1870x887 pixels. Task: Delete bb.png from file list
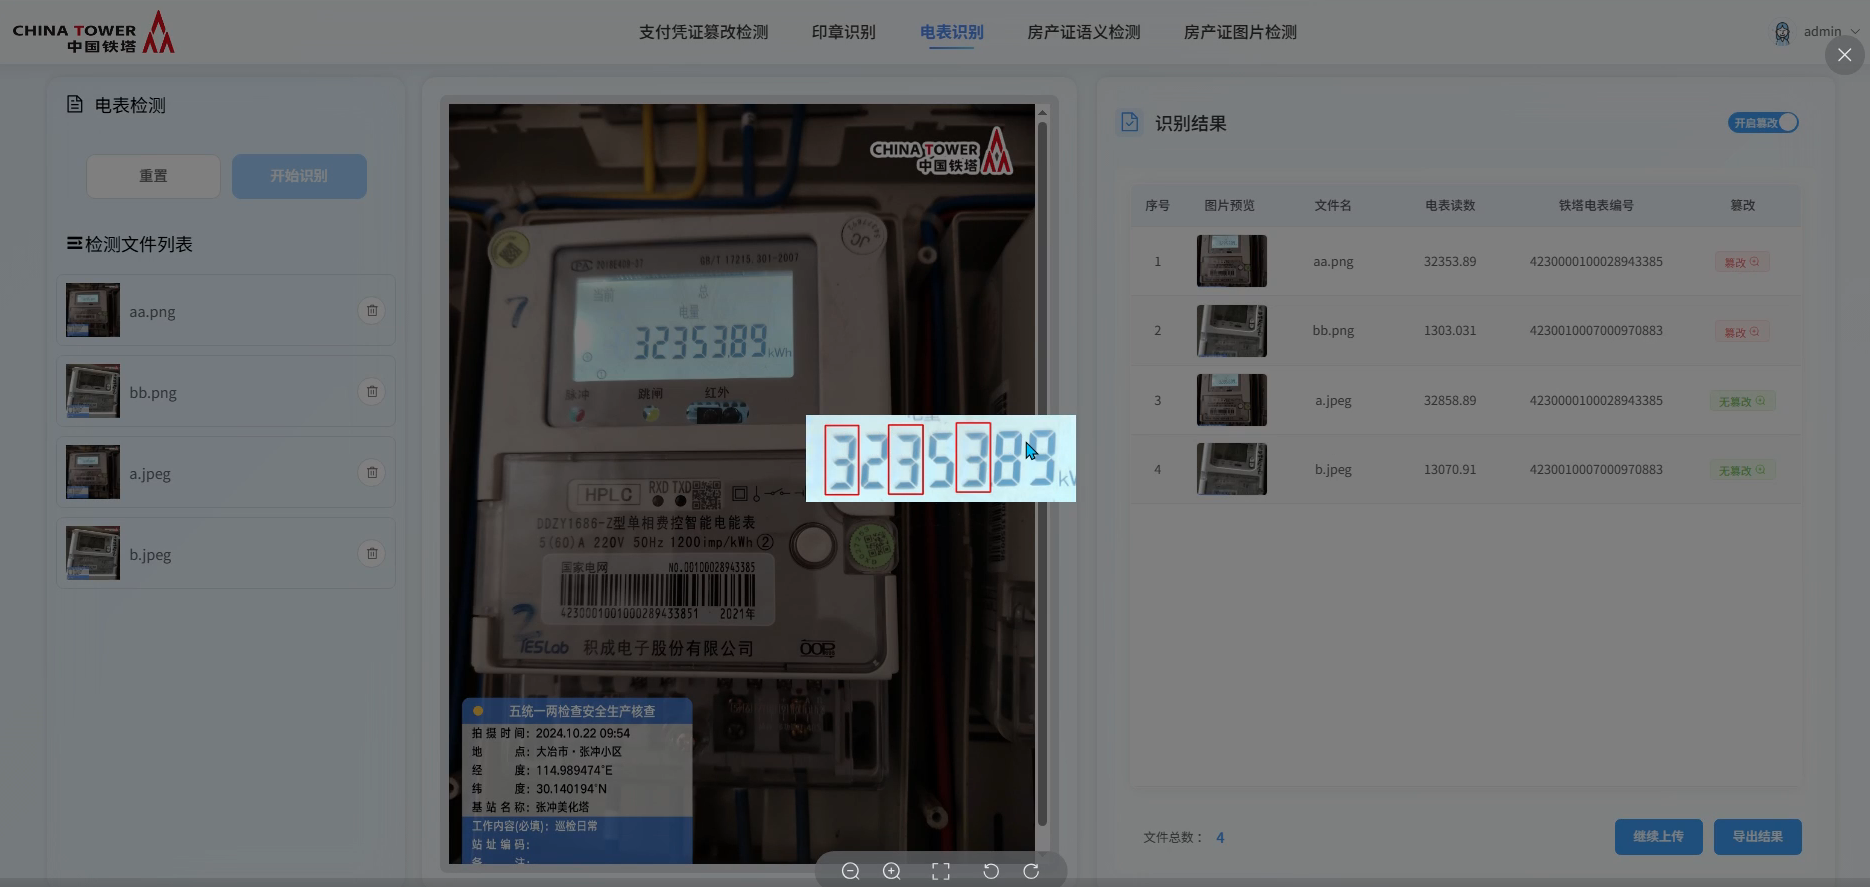point(372,392)
